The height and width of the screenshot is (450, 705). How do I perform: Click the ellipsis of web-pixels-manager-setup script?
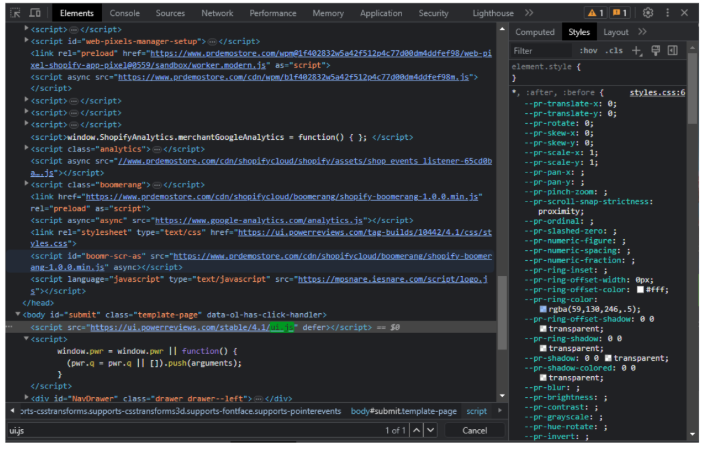coord(212,42)
